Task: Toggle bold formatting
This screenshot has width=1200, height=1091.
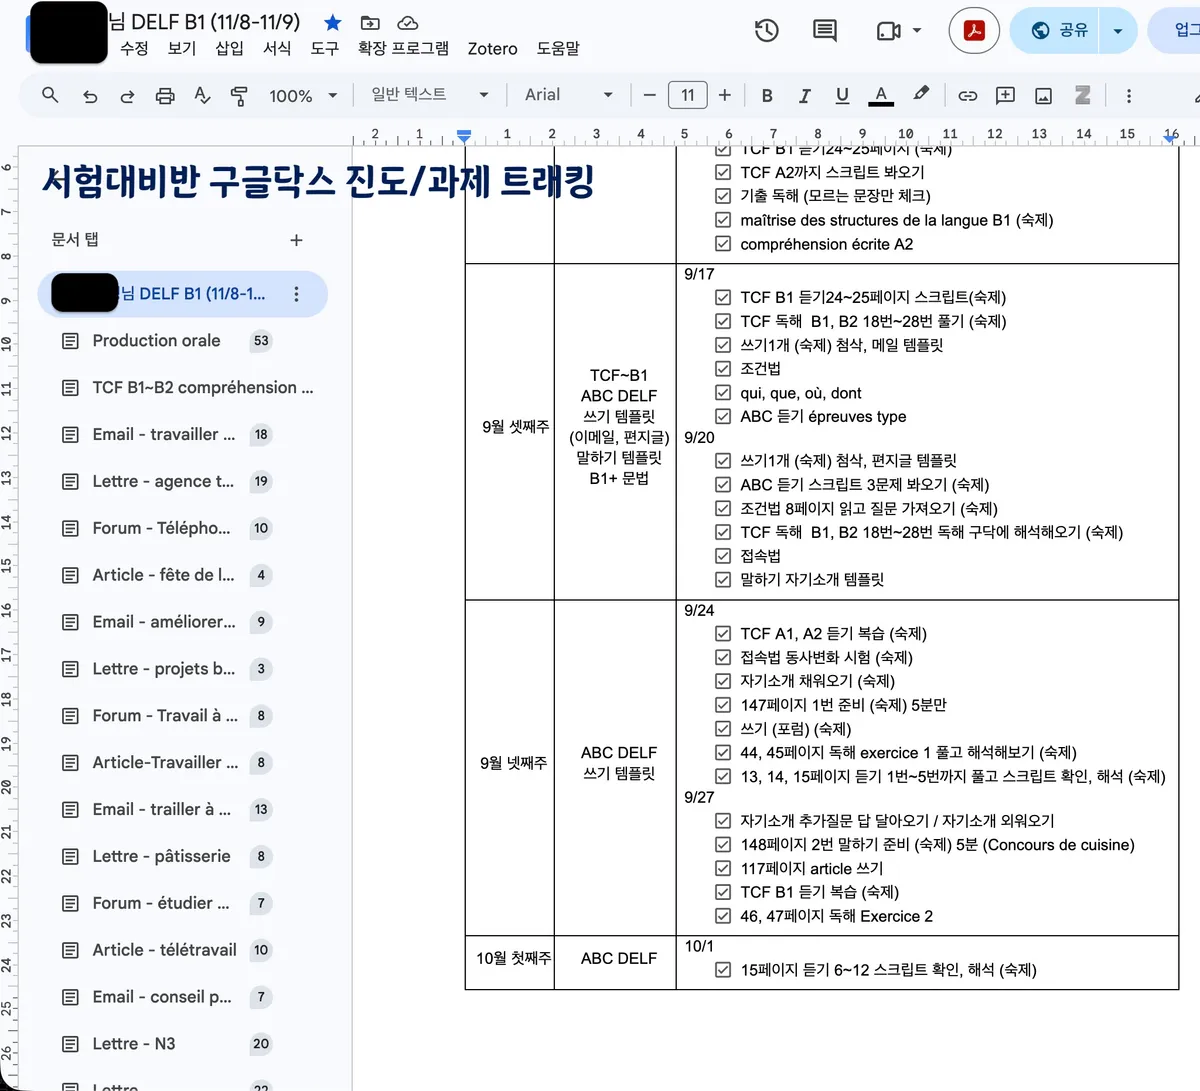Action: (767, 96)
